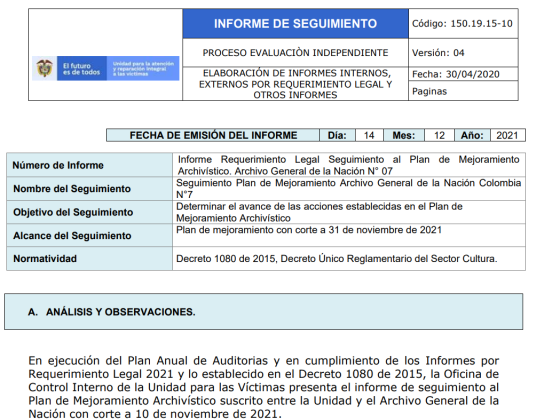The height and width of the screenshot is (420, 560).
Task: Click the 'Paginas' cell
Action: (463, 91)
